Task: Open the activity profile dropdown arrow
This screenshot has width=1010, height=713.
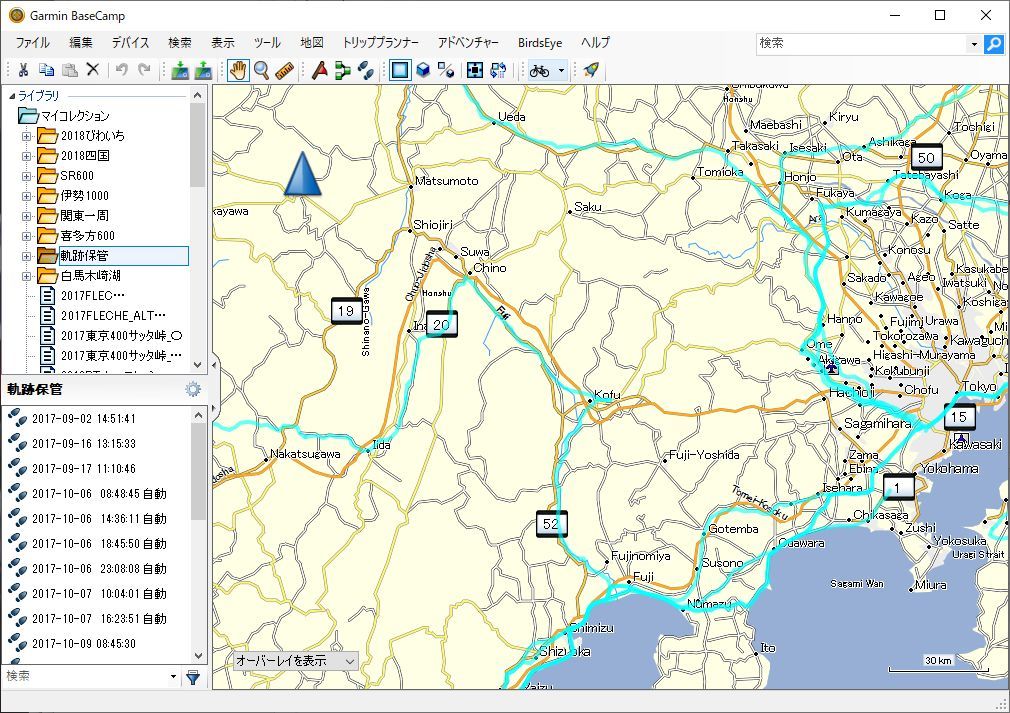Action: (x=562, y=70)
